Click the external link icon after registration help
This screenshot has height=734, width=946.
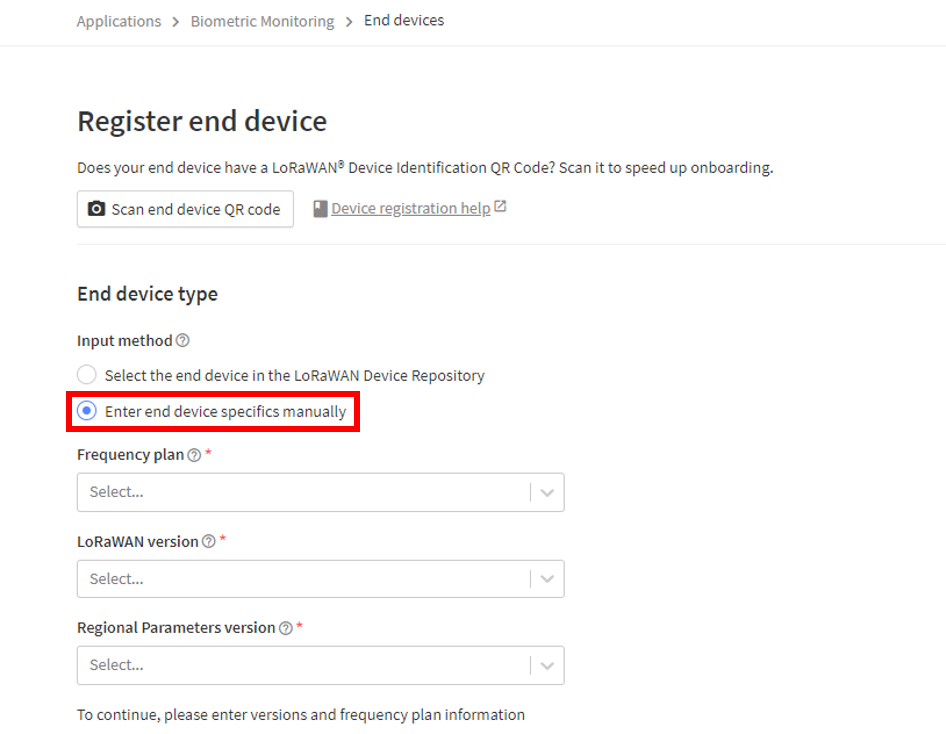click(500, 207)
